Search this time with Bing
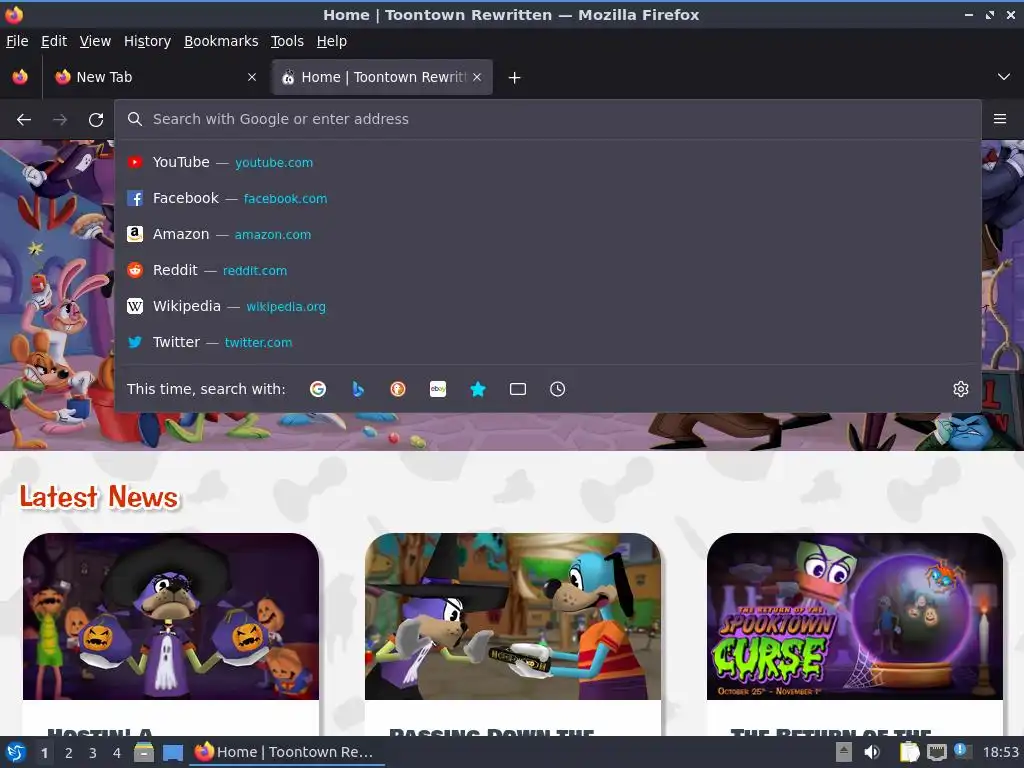The width and height of the screenshot is (1024, 768). (x=358, y=389)
